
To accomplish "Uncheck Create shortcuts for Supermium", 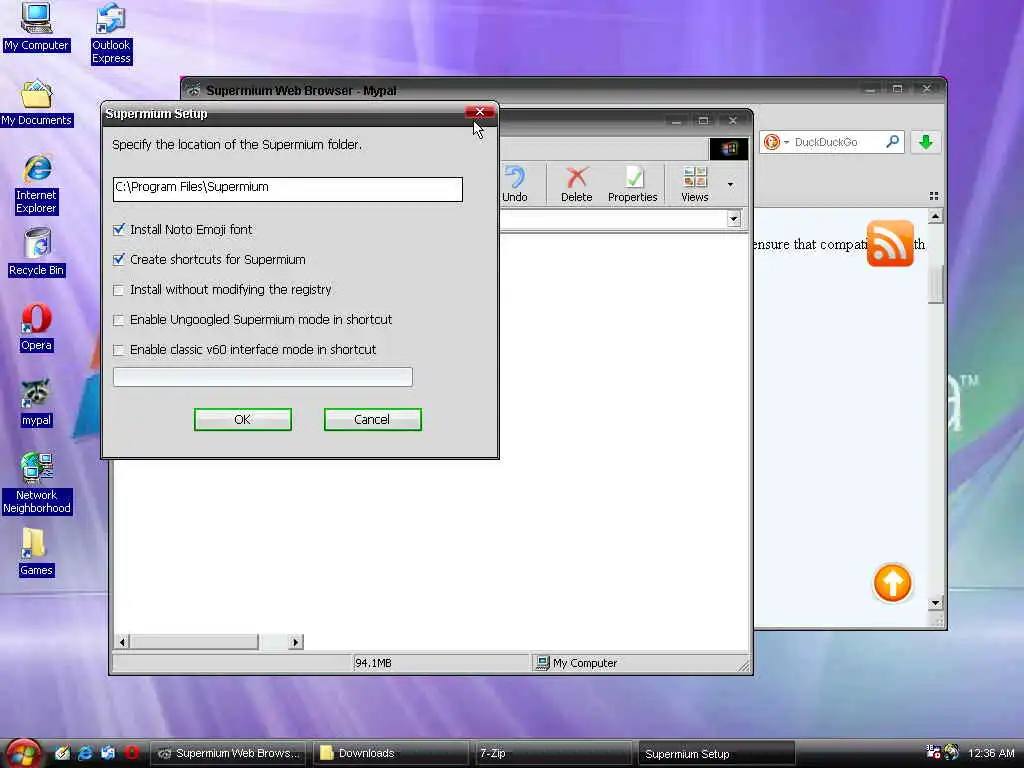I will [x=118, y=259].
